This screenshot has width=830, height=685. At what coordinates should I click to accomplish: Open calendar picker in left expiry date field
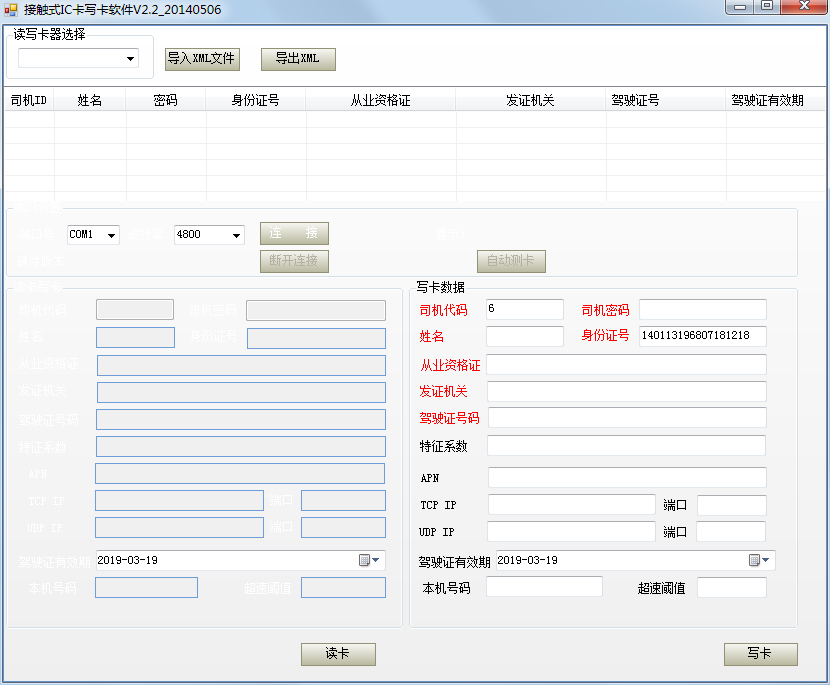pos(369,561)
